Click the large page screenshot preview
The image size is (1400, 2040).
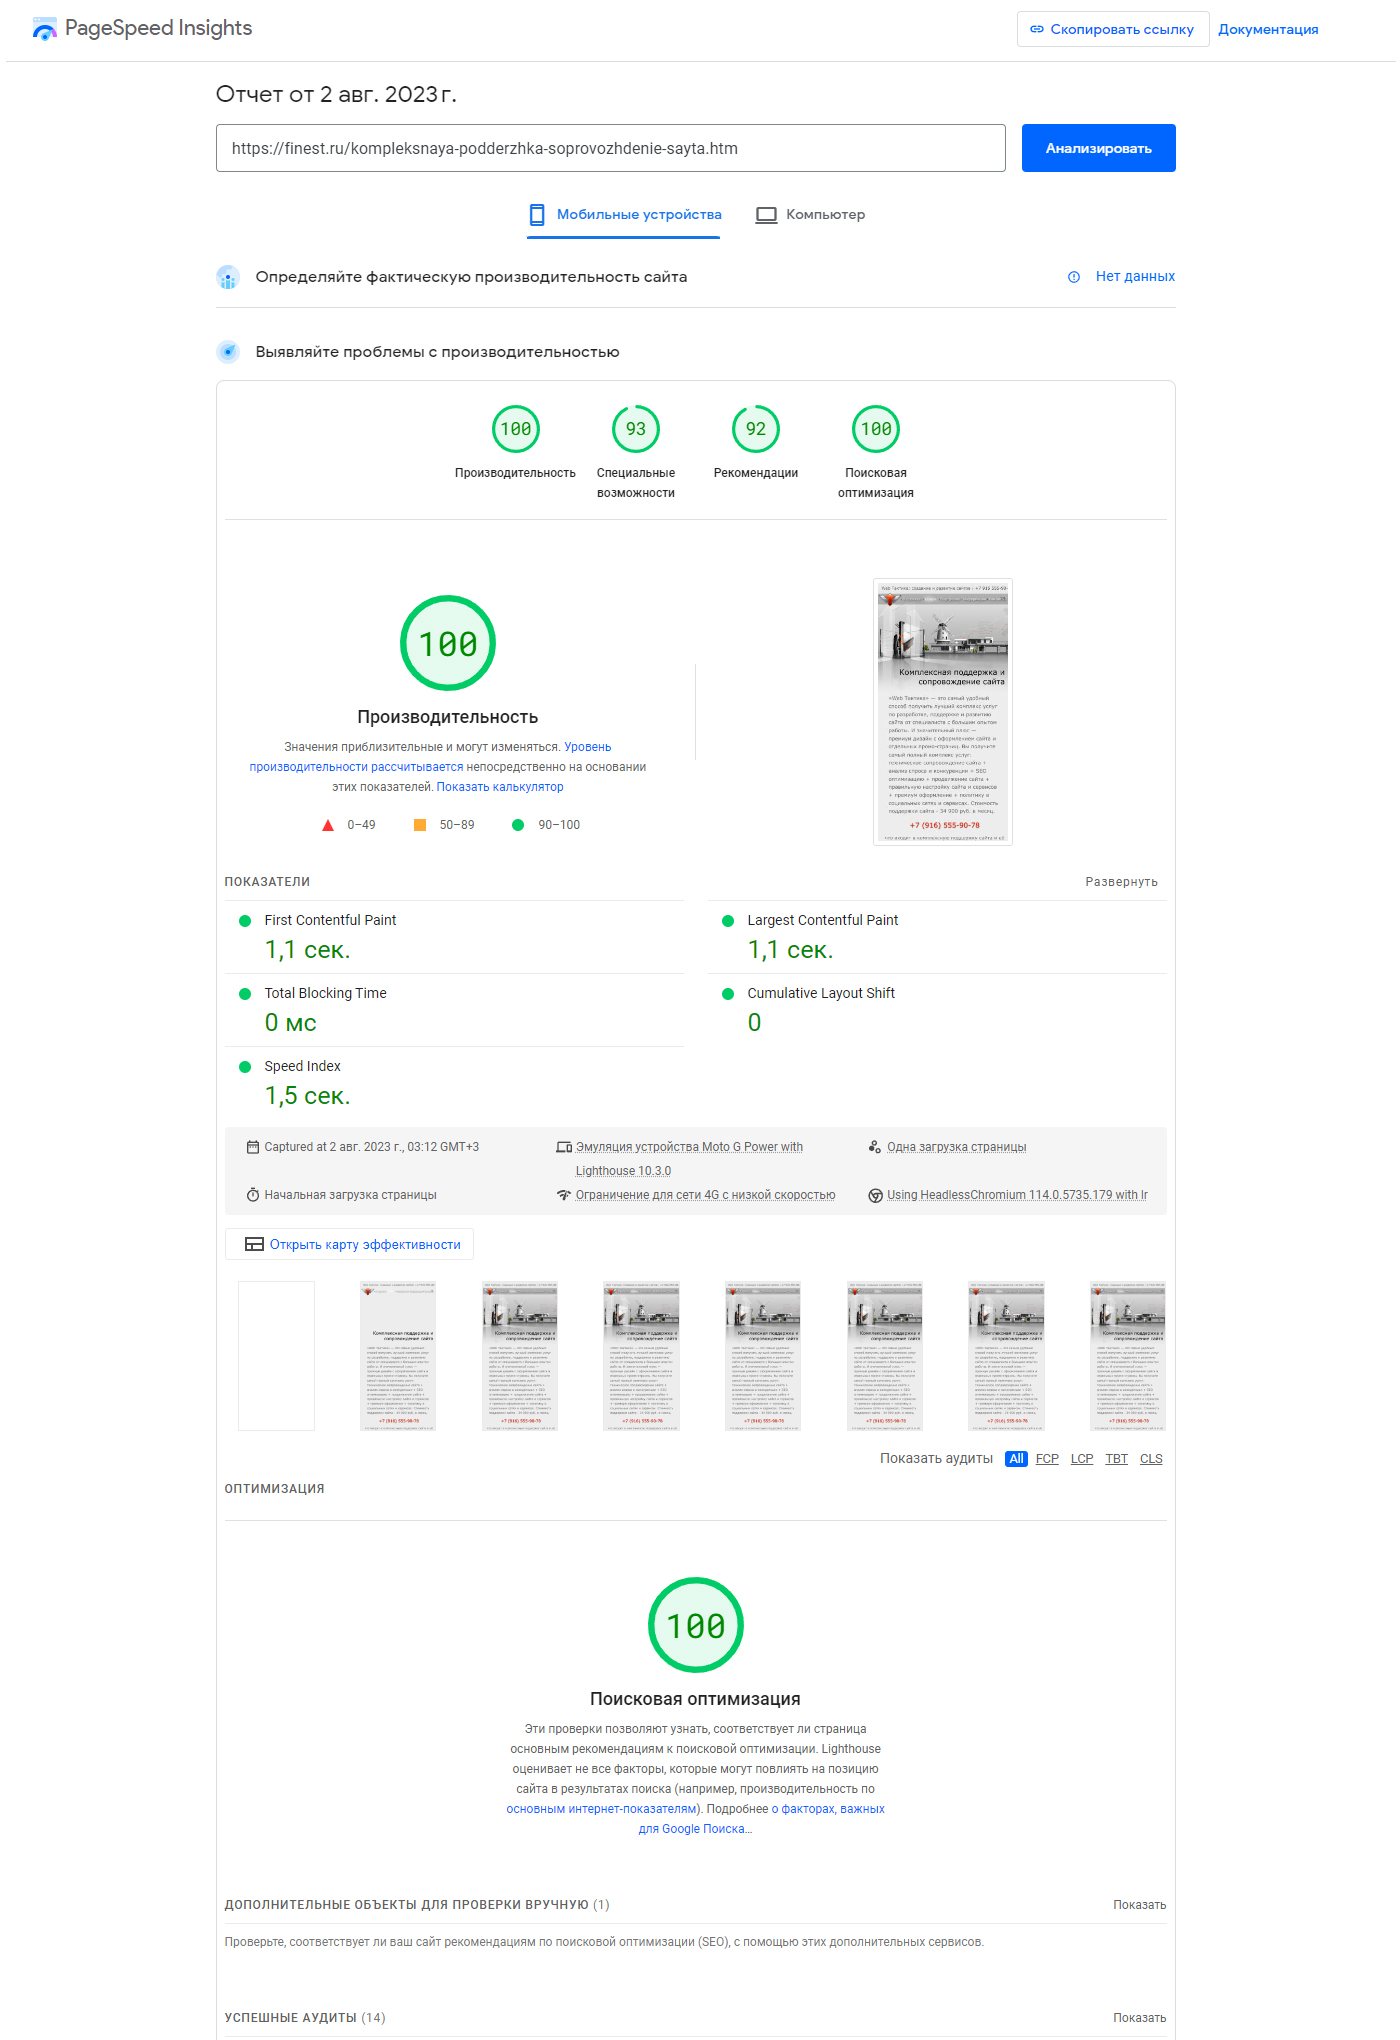point(943,712)
